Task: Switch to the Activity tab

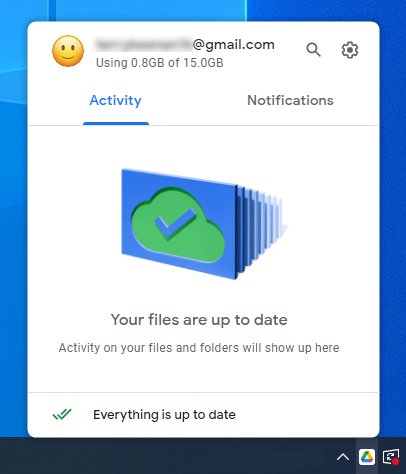Action: [x=116, y=100]
